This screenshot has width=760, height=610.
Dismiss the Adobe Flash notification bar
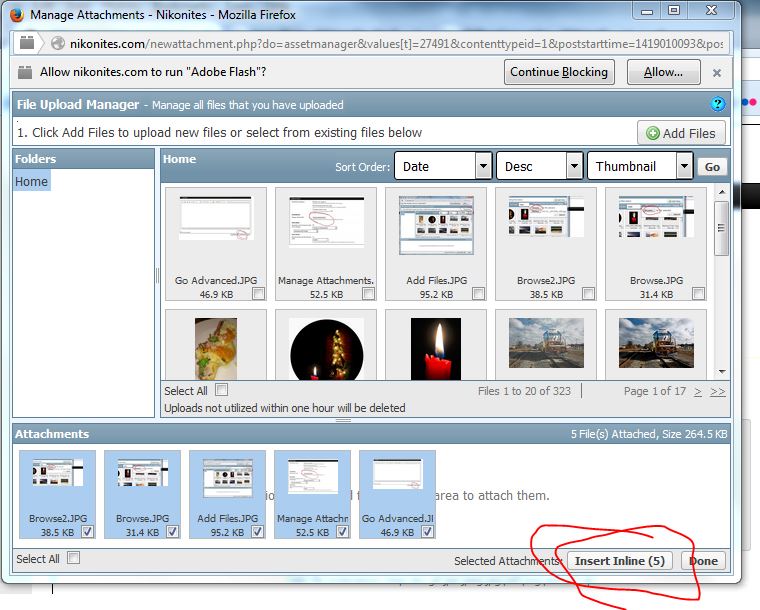[x=716, y=73]
